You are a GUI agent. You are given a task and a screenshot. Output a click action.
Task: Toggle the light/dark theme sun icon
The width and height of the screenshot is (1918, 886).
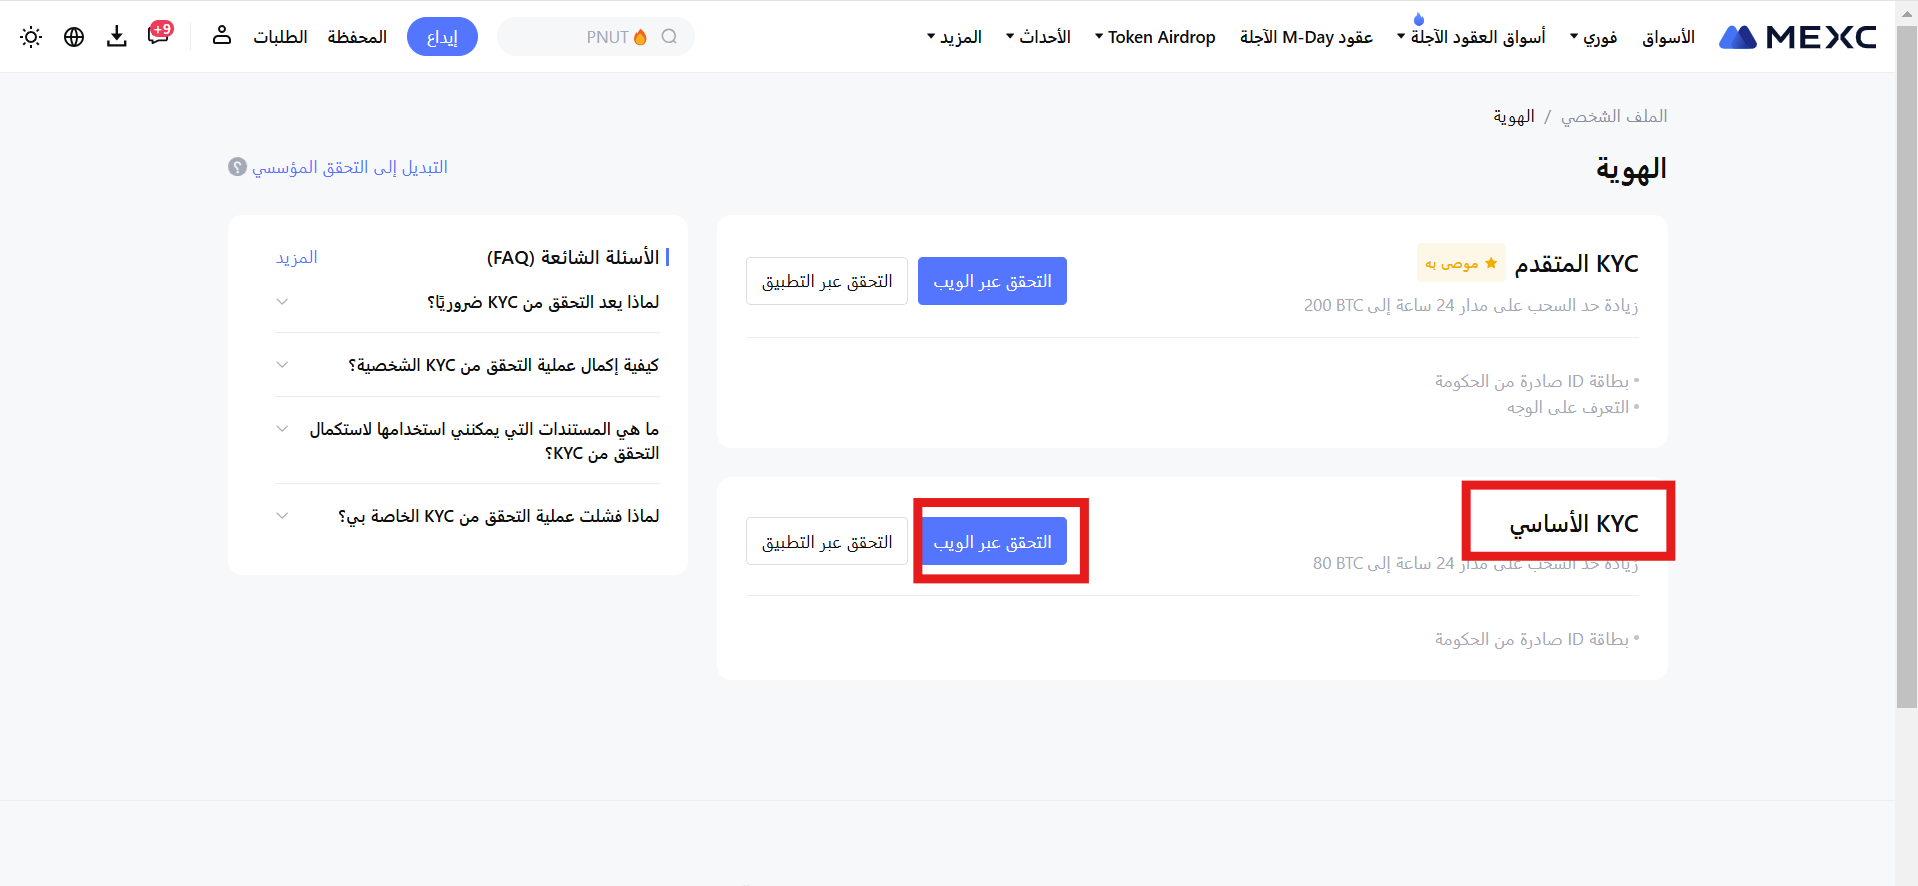click(x=31, y=37)
